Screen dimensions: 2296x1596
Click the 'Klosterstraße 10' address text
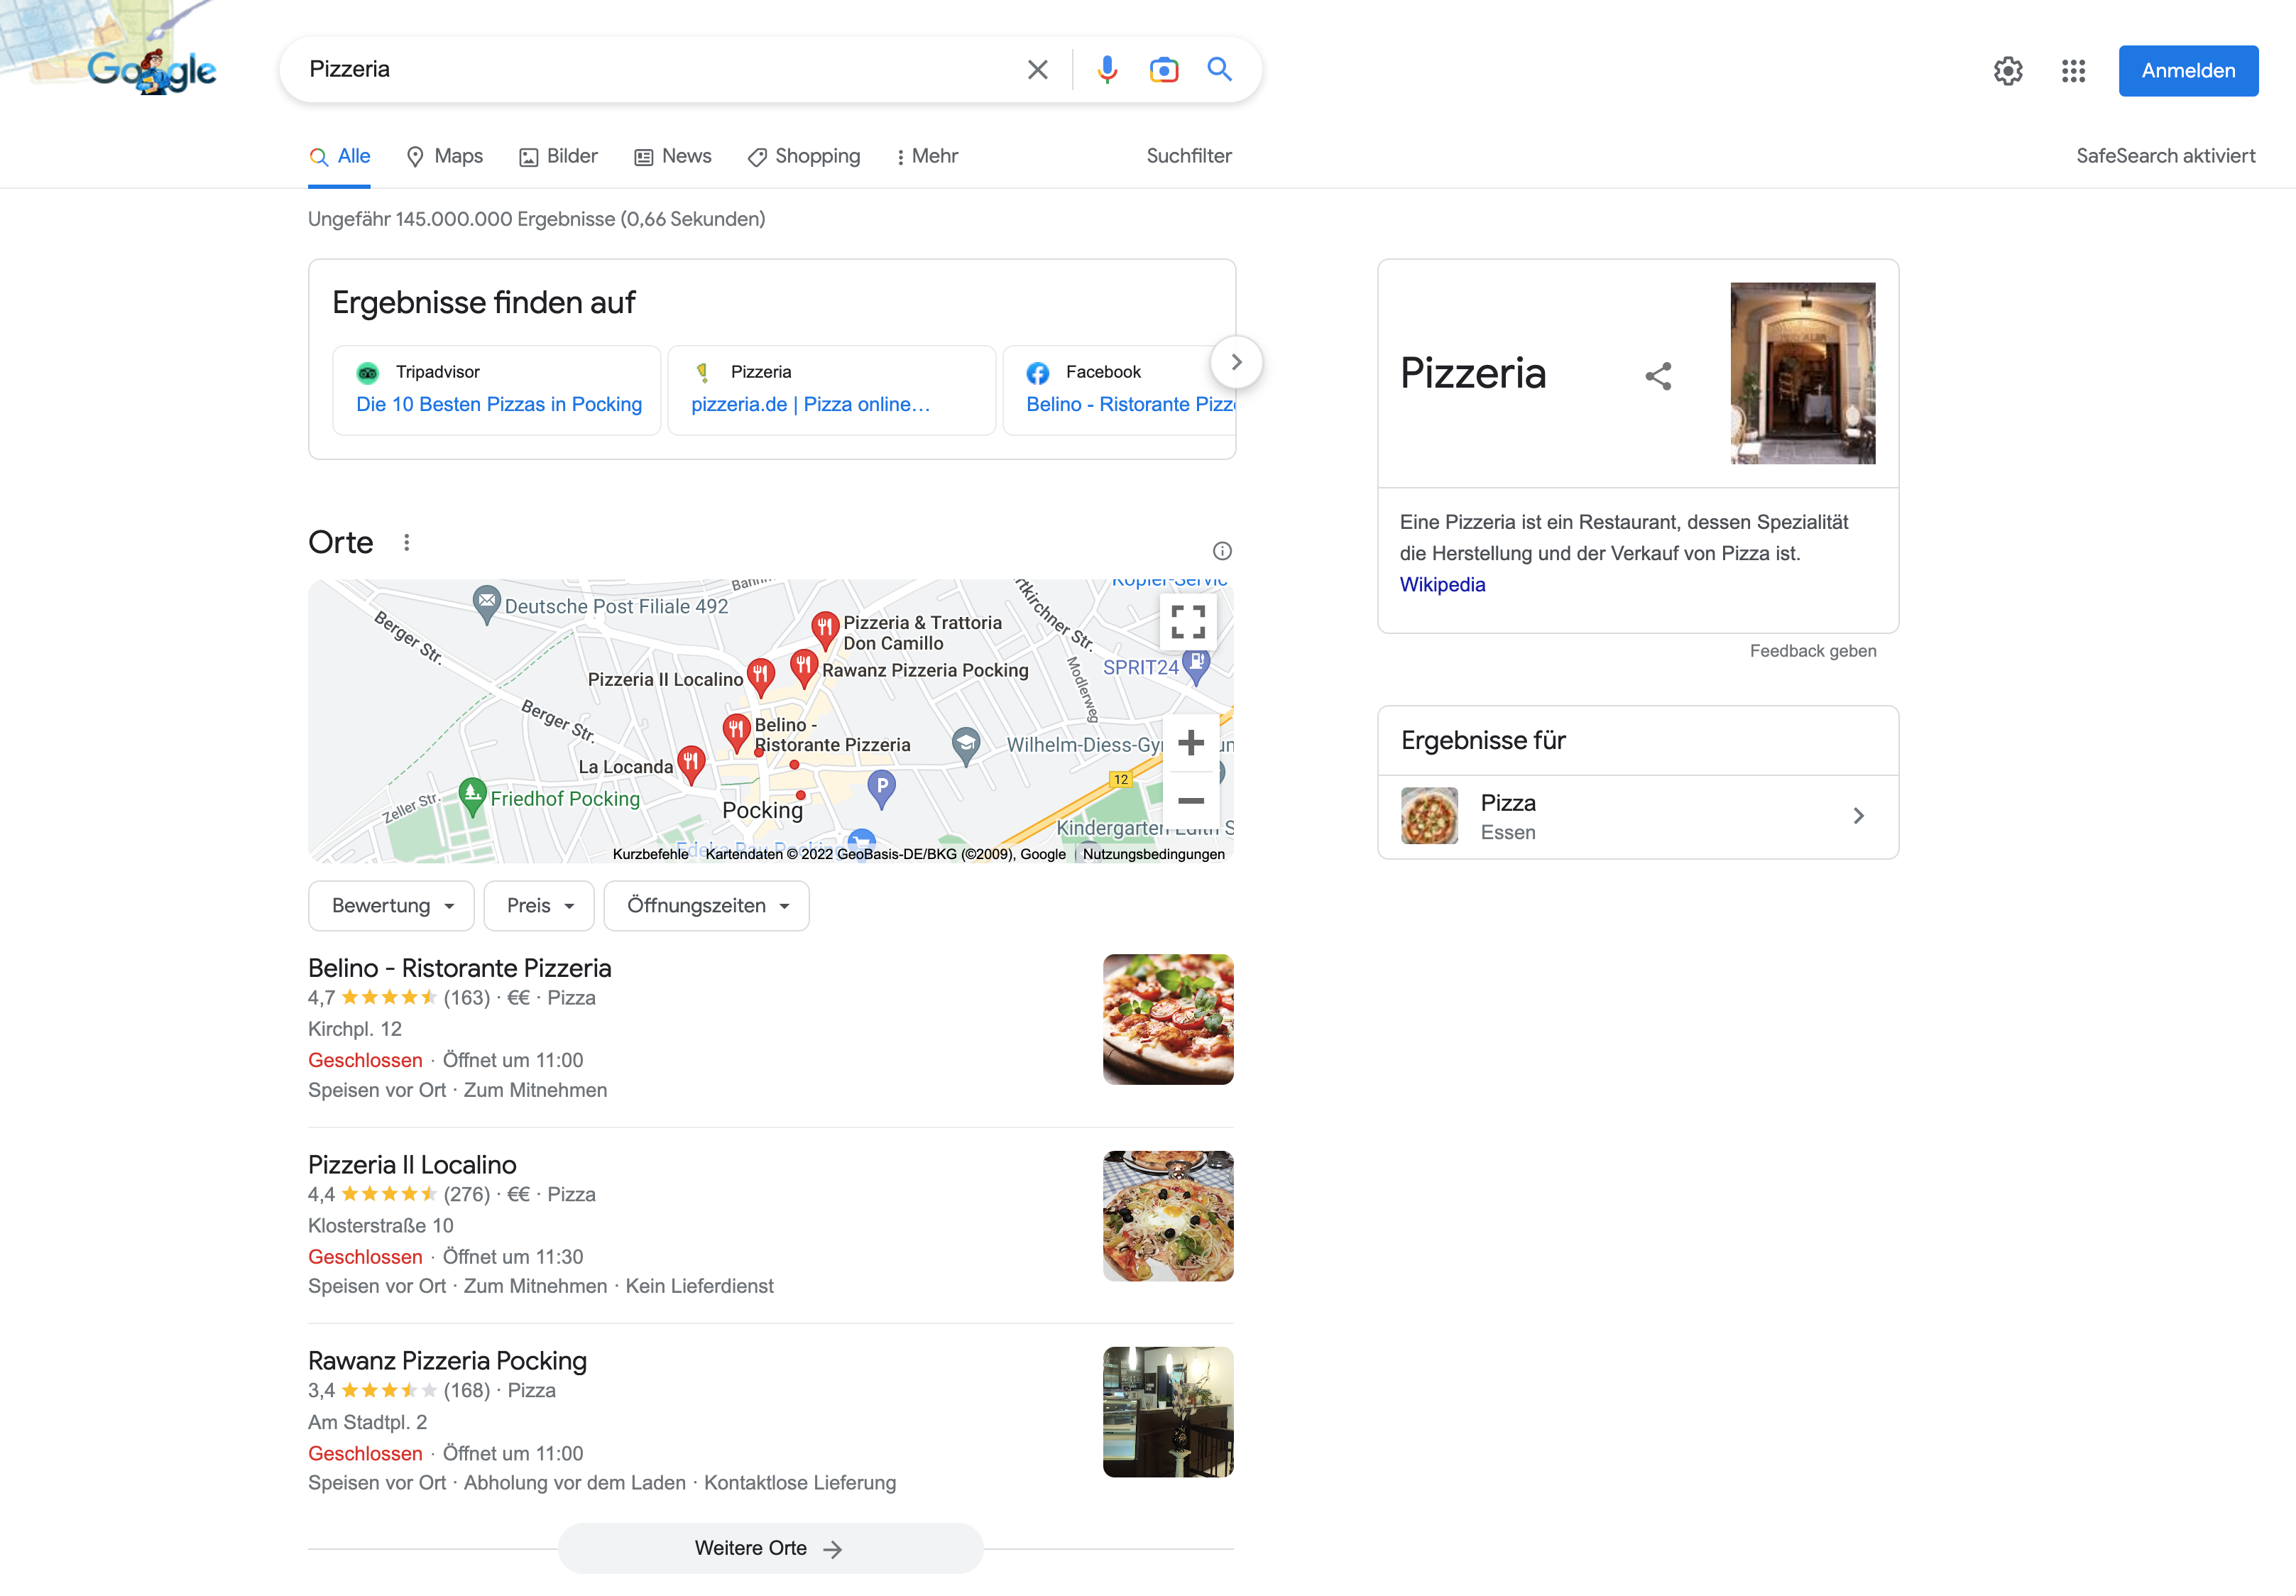point(381,1226)
